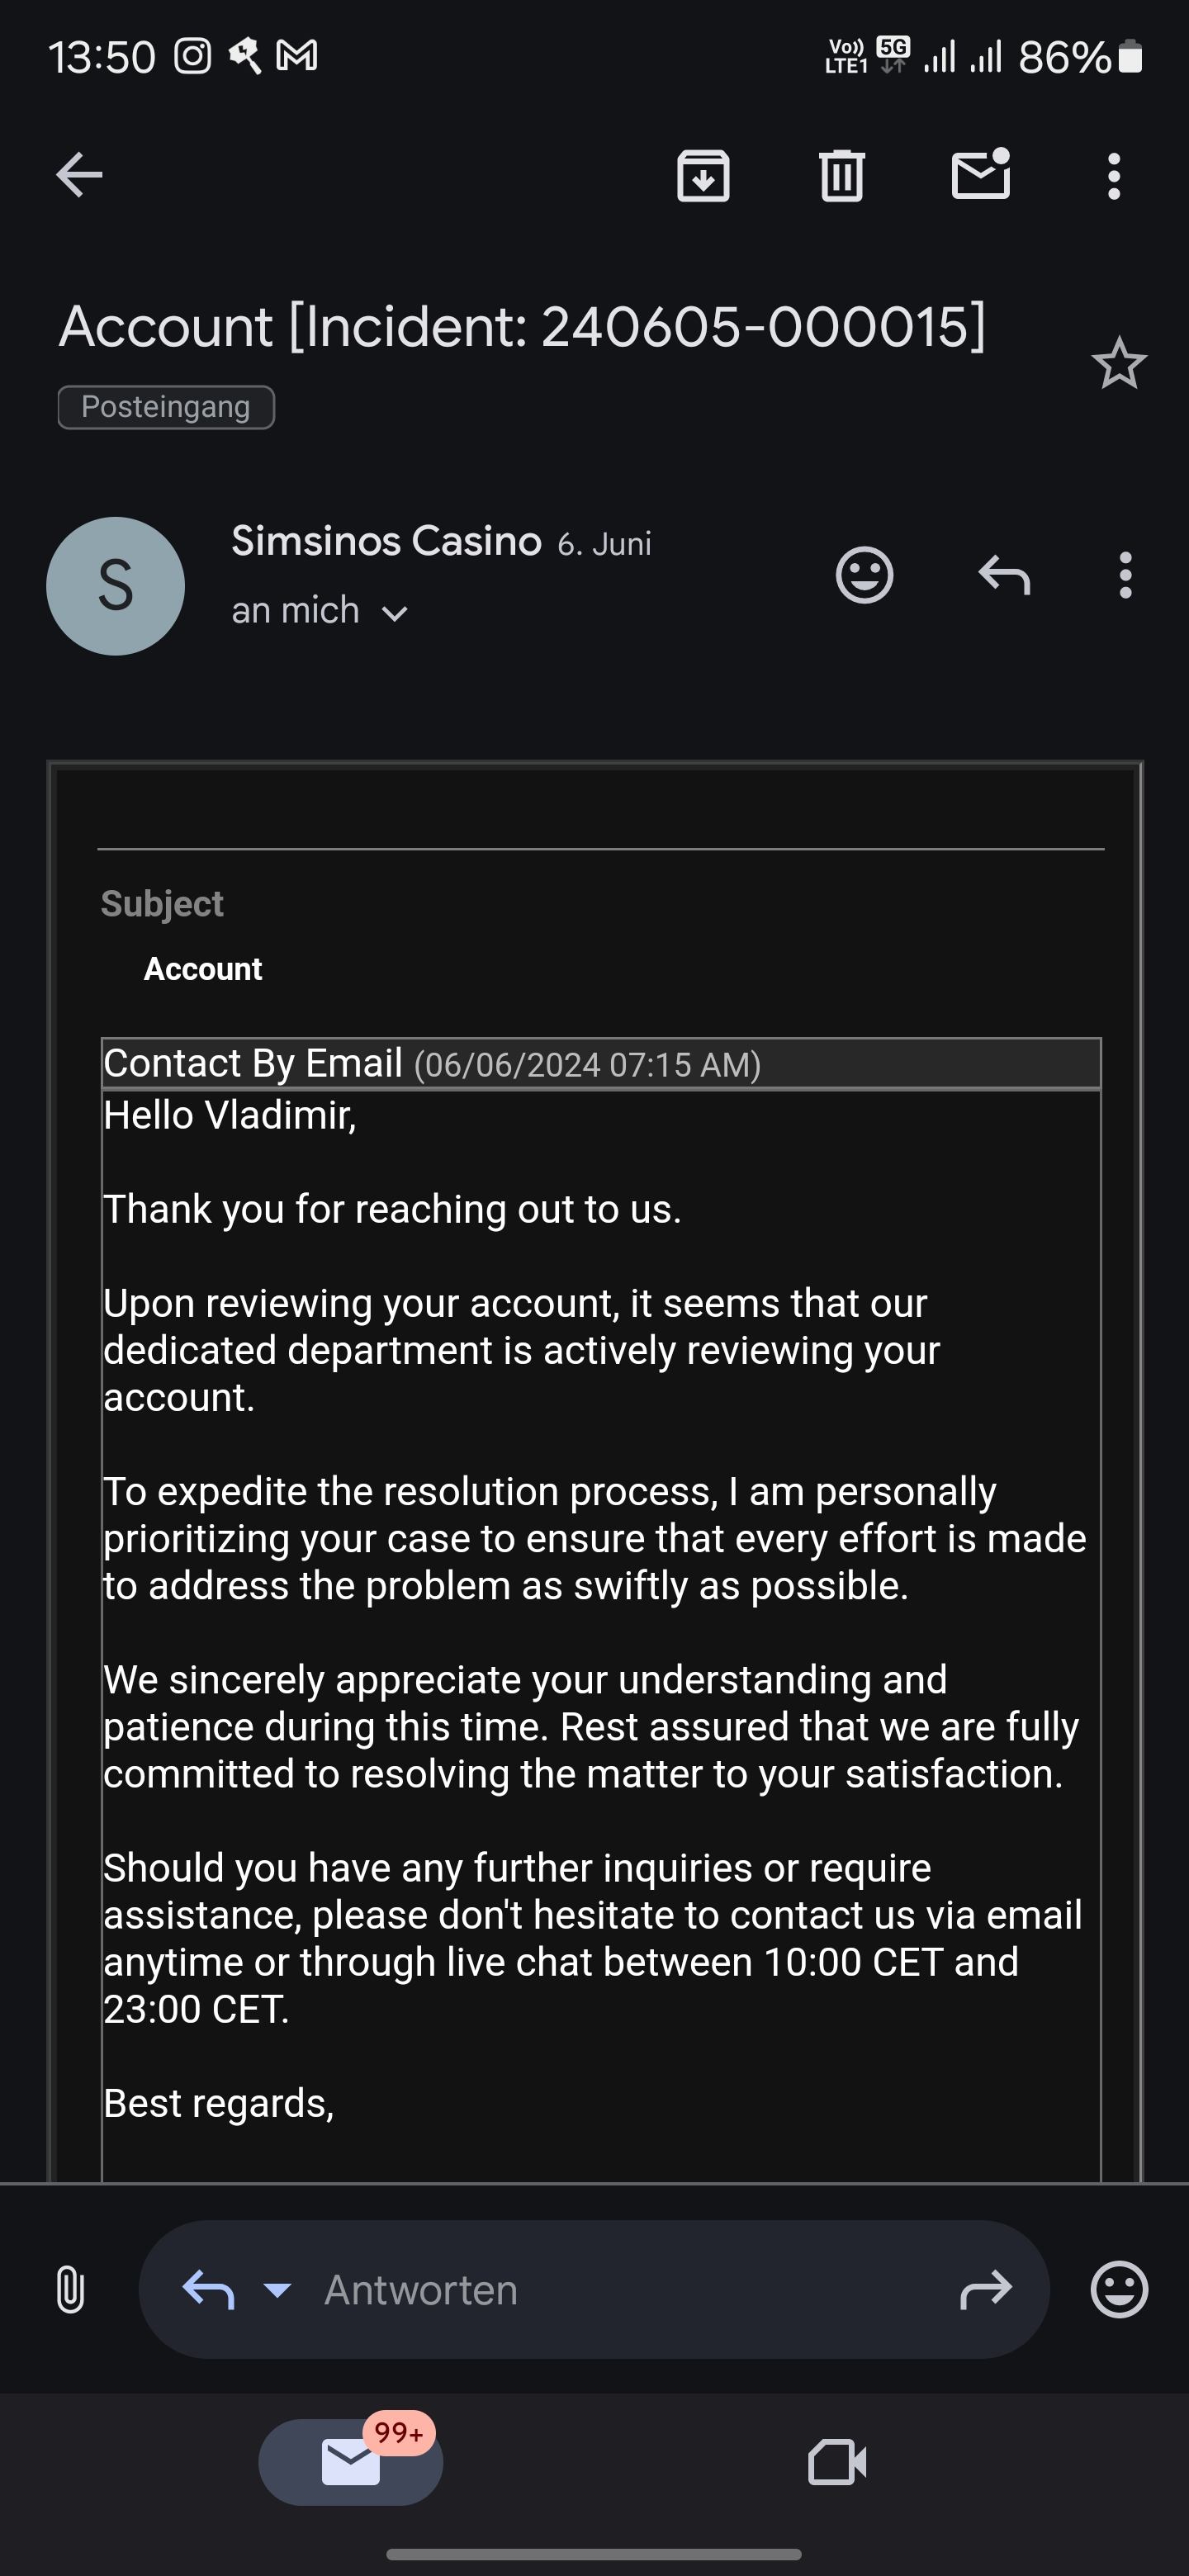Attach a file with the paperclip icon
The height and width of the screenshot is (2576, 1189).
pos(70,2290)
